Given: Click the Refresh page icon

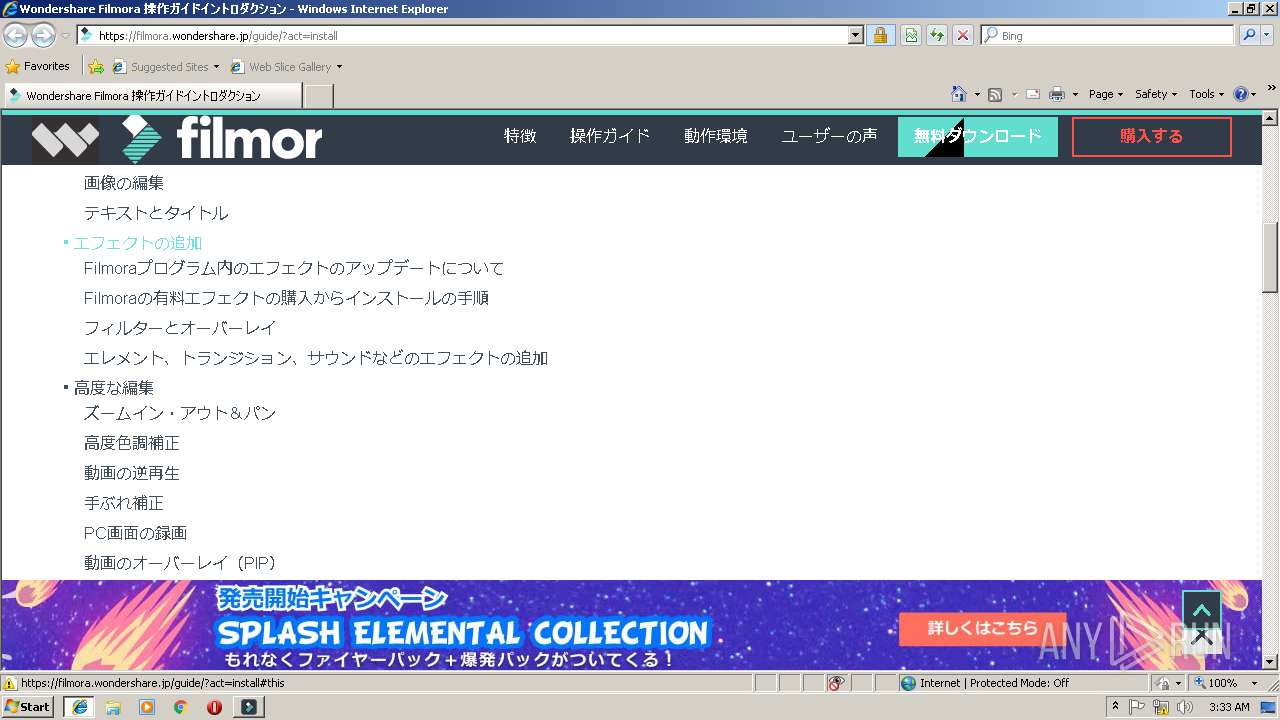Looking at the screenshot, I should [x=936, y=35].
